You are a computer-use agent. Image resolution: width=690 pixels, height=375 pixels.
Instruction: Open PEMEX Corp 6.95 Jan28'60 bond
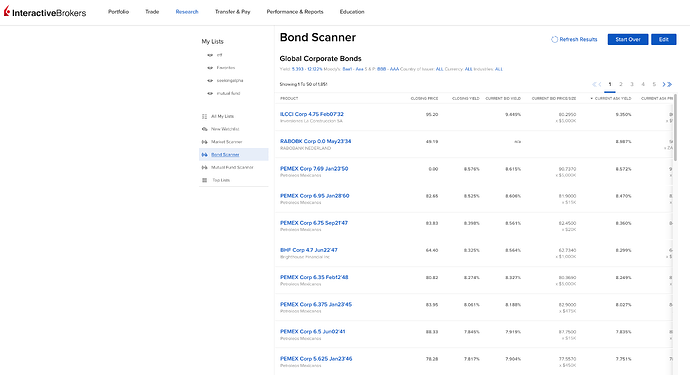tap(315, 196)
